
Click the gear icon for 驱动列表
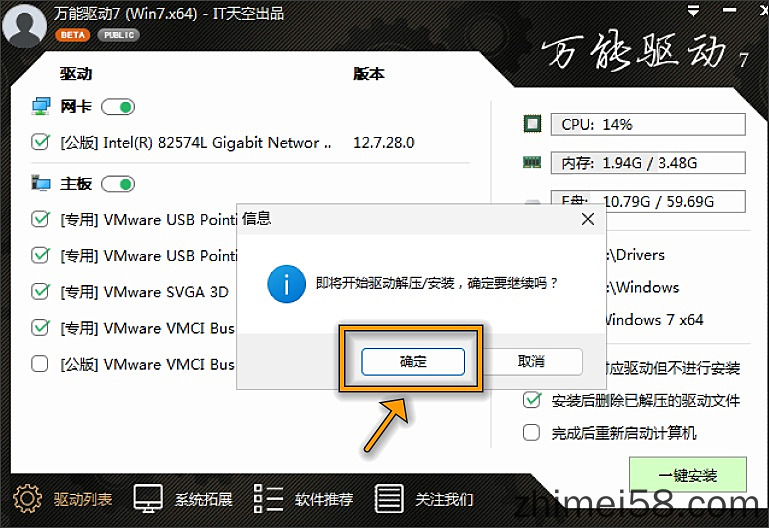pos(27,499)
